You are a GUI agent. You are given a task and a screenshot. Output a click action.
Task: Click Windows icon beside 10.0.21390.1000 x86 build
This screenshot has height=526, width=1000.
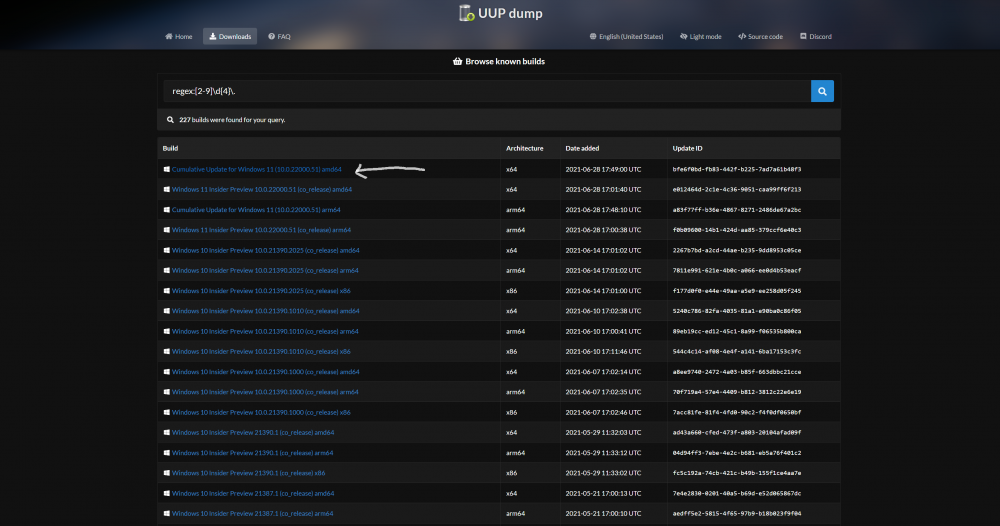tap(166, 413)
